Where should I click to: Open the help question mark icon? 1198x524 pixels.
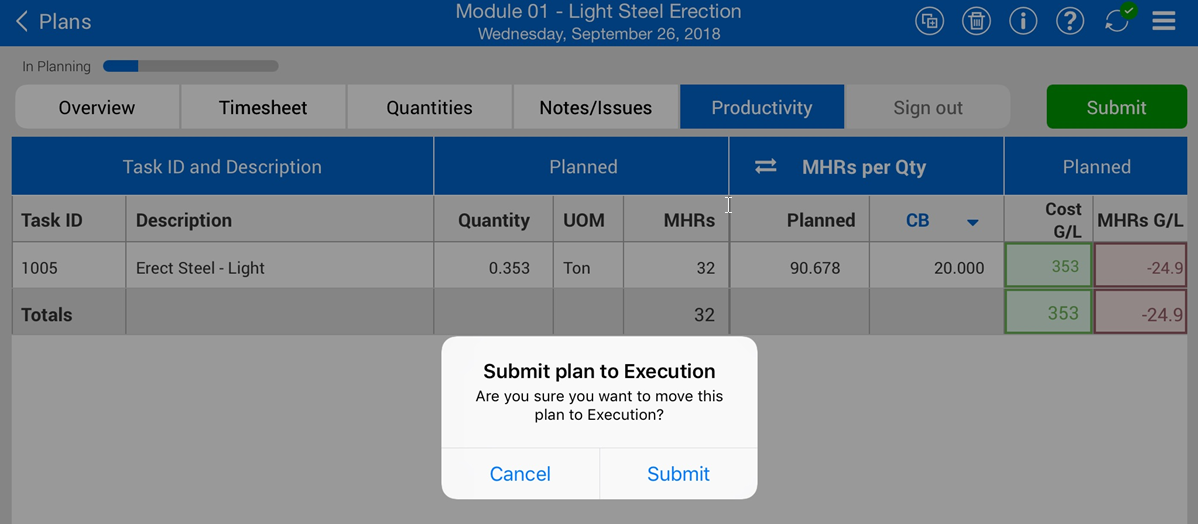[1070, 21]
